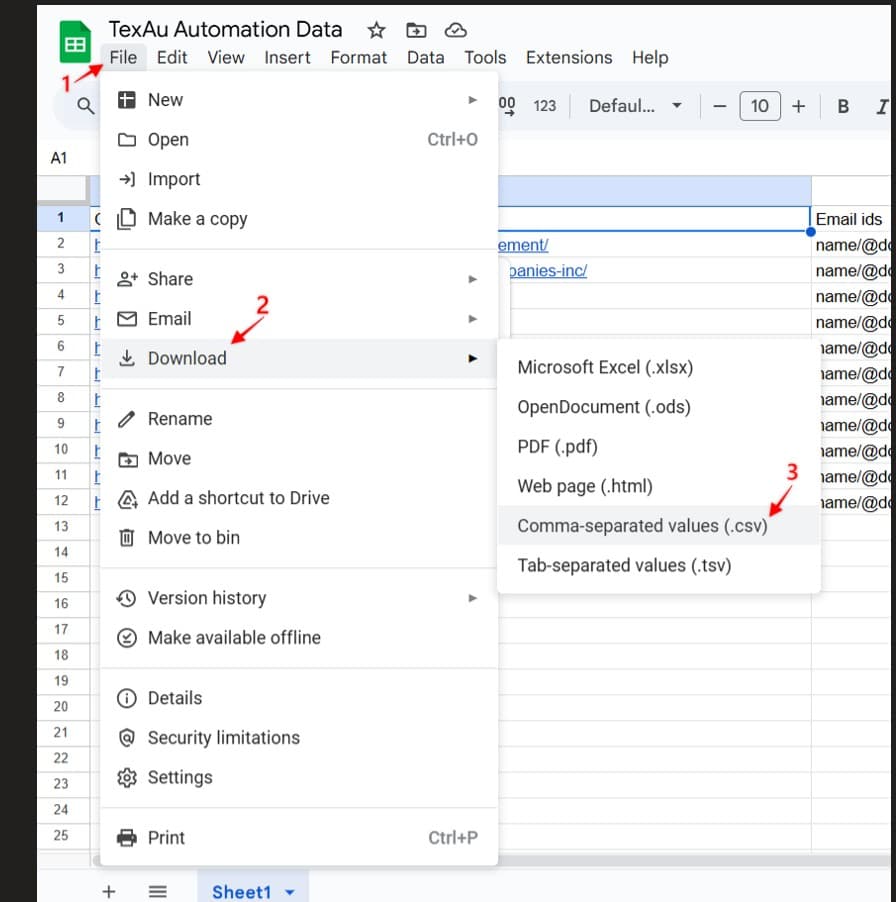The height and width of the screenshot is (902, 896).
Task: Star the TexAu Automation Data spreadsheet
Action: (375, 29)
